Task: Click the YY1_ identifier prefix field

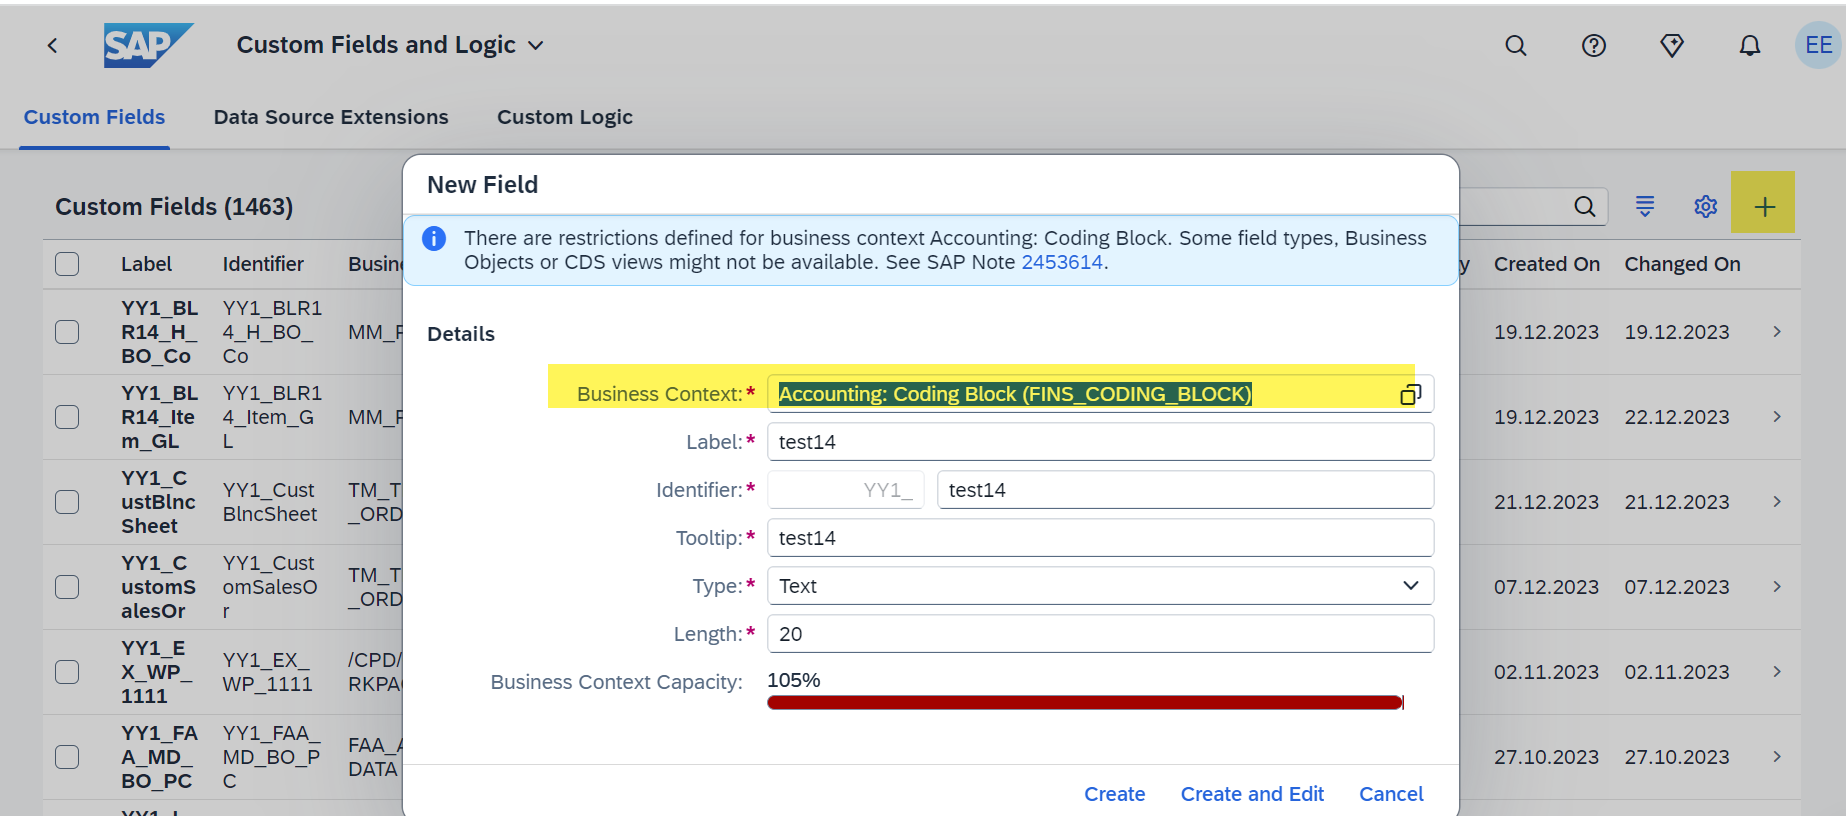Action: tap(846, 490)
